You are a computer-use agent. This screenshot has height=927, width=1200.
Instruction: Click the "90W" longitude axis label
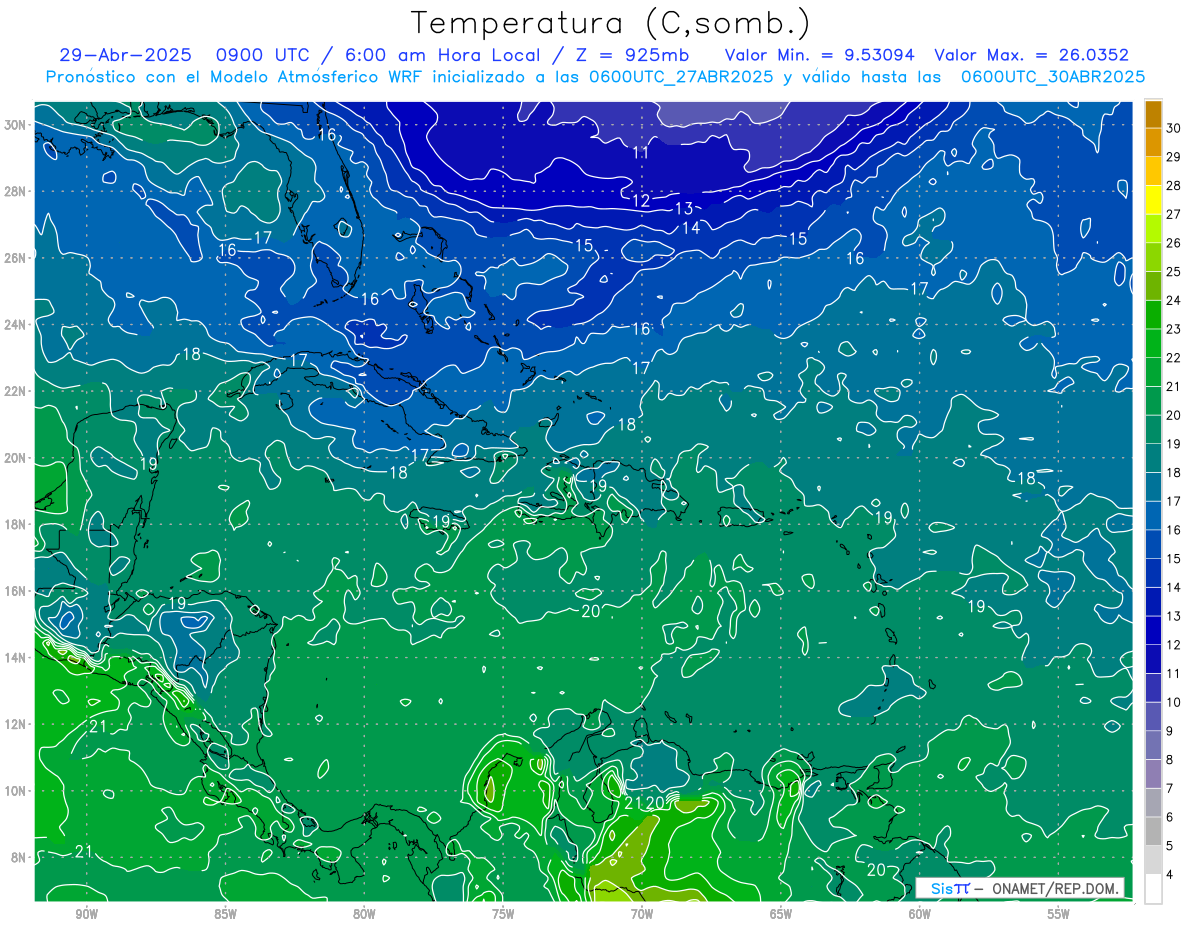pyautogui.click(x=86, y=914)
